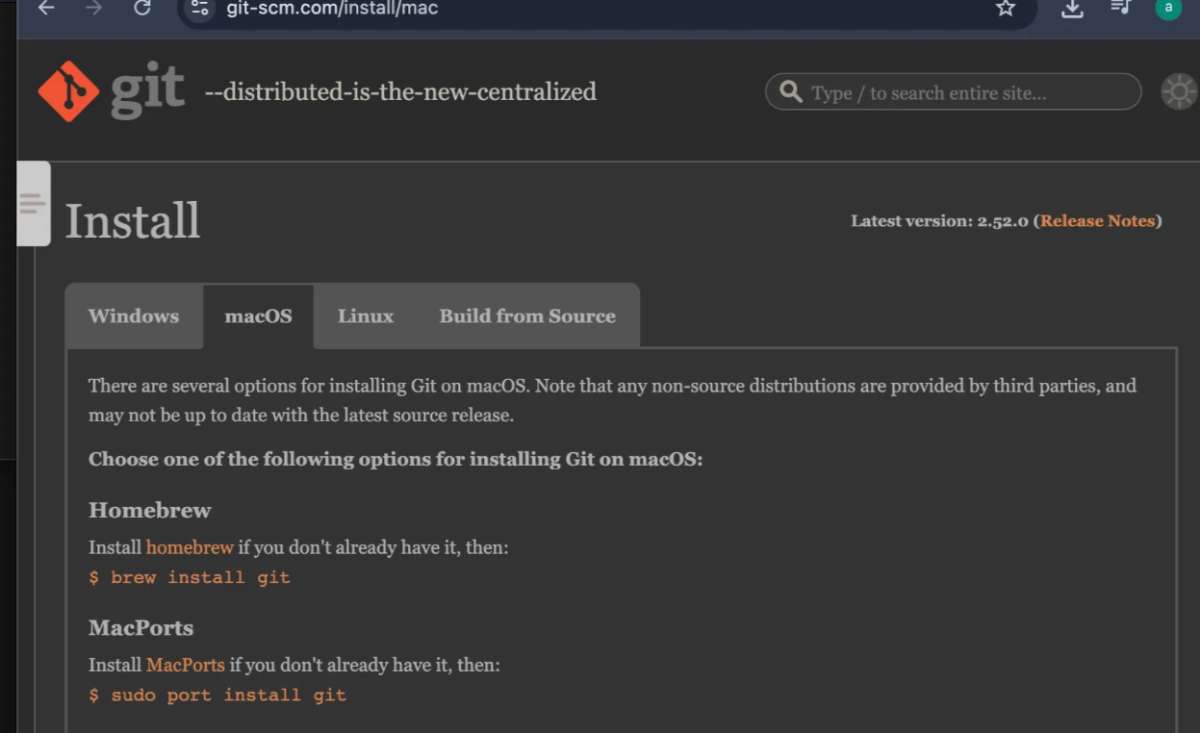1200x733 pixels.
Task: Open the media control playlist icon
Action: [1120, 8]
